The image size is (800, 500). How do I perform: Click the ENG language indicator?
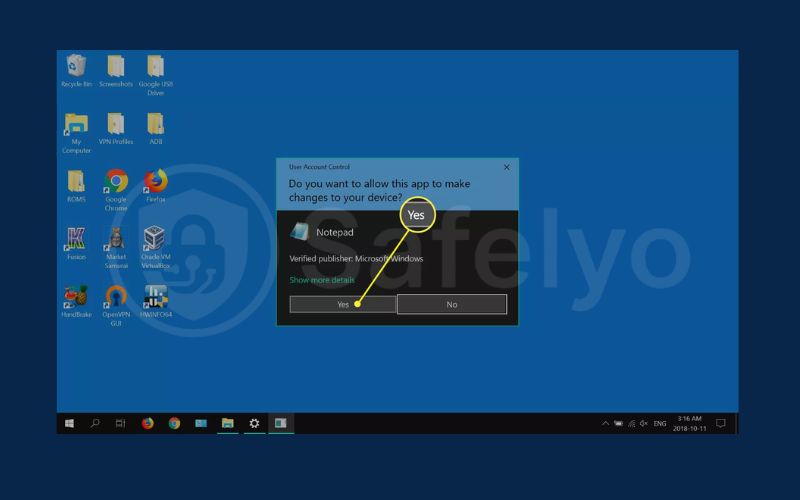click(x=660, y=423)
